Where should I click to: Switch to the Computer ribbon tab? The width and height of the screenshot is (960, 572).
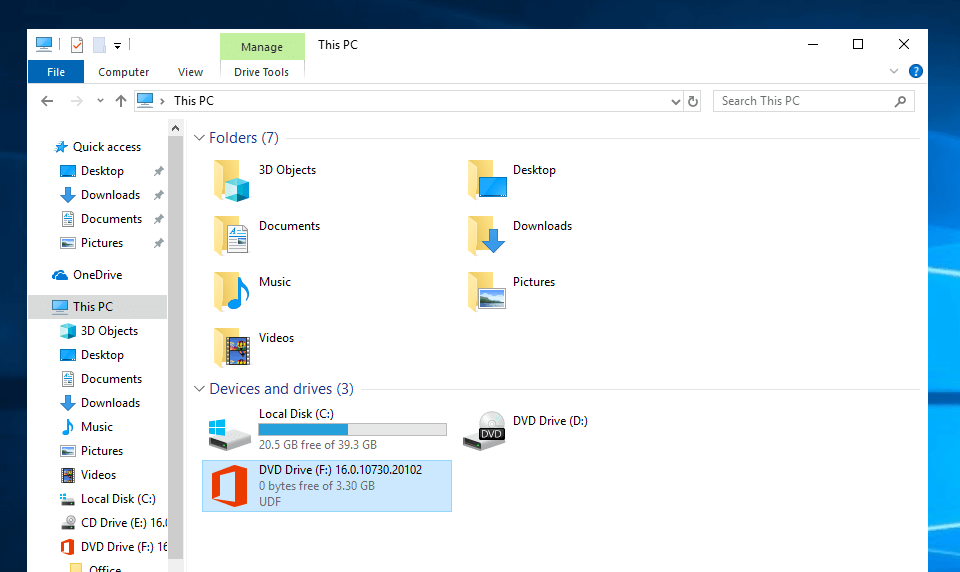click(124, 72)
